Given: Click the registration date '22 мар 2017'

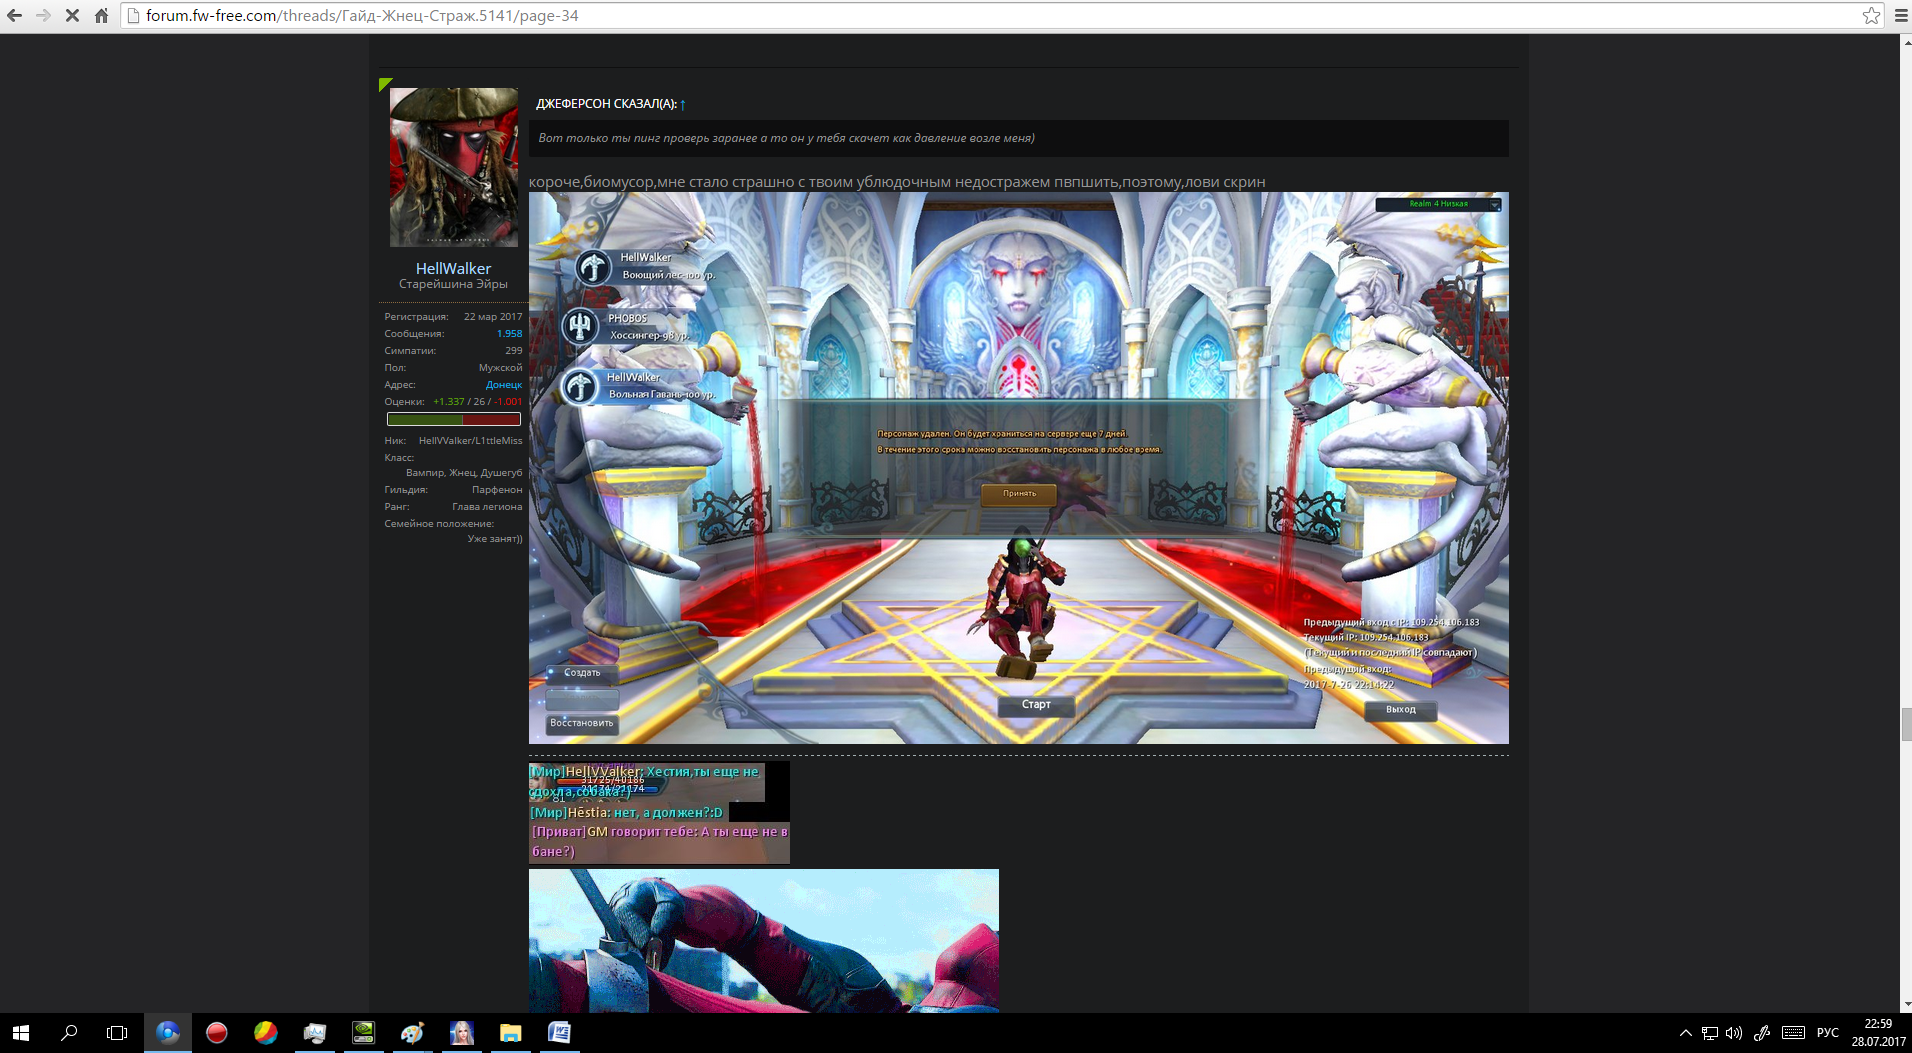Looking at the screenshot, I should coord(493,317).
